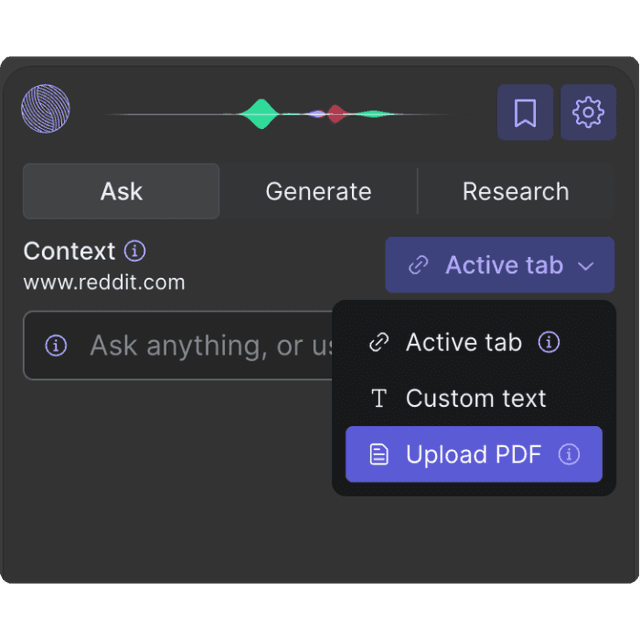Collapse the Active tab context dropdown
Viewport: 640px width, 640px height.
[500, 265]
